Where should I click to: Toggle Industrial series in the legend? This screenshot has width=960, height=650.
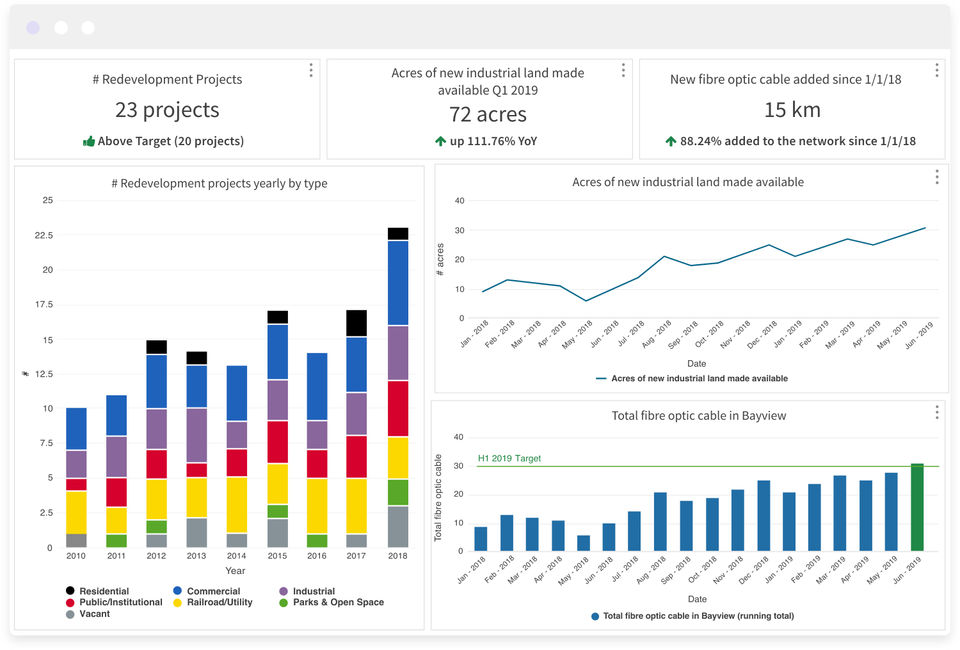point(307,591)
